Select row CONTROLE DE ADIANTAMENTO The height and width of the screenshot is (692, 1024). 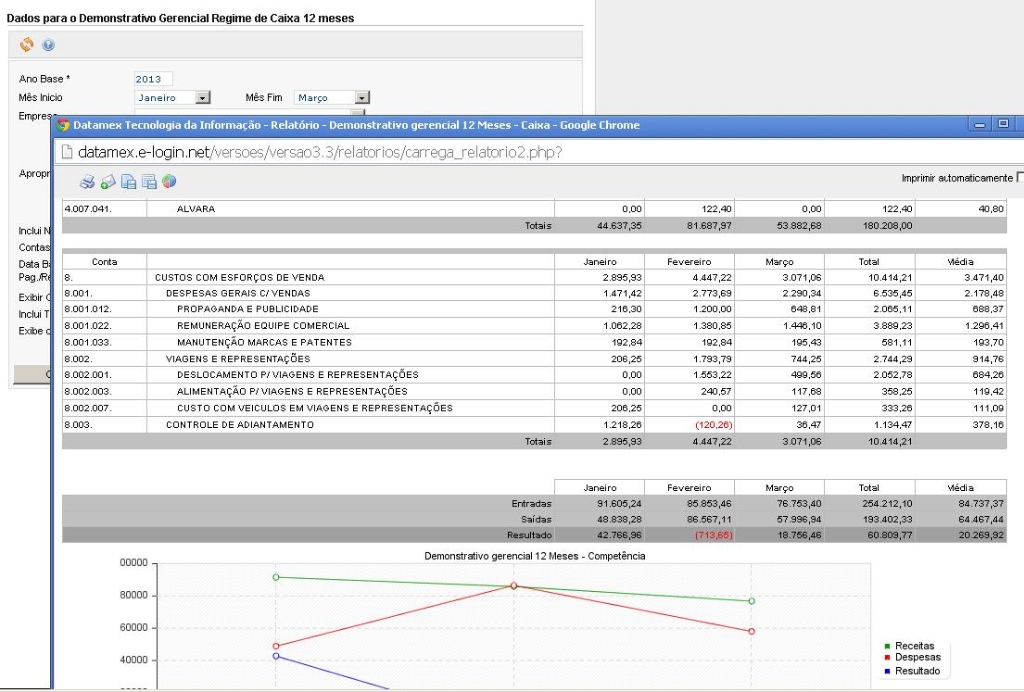pos(534,424)
